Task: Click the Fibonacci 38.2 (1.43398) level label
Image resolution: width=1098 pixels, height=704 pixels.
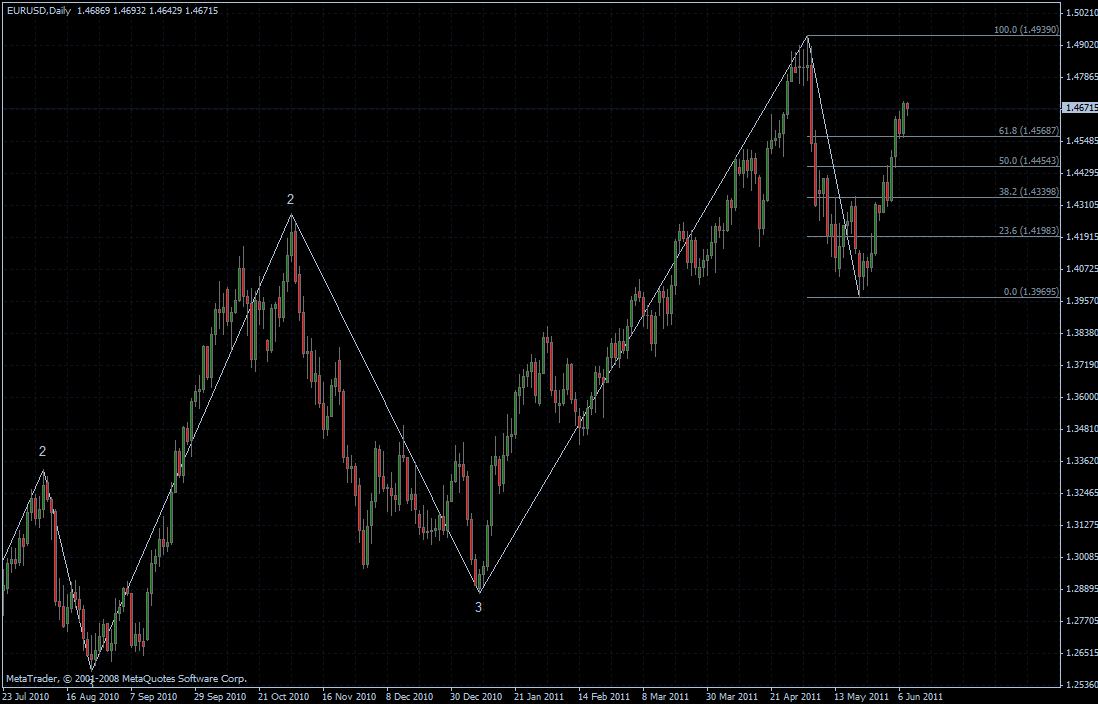Action: point(1029,191)
